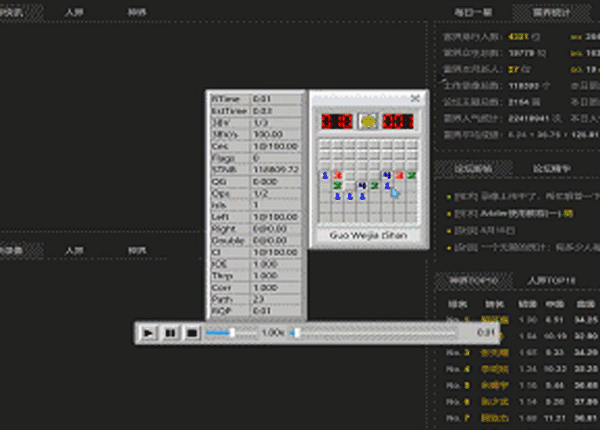Select the Corr counter row
This screenshot has height=430, width=600.
(x=256, y=287)
